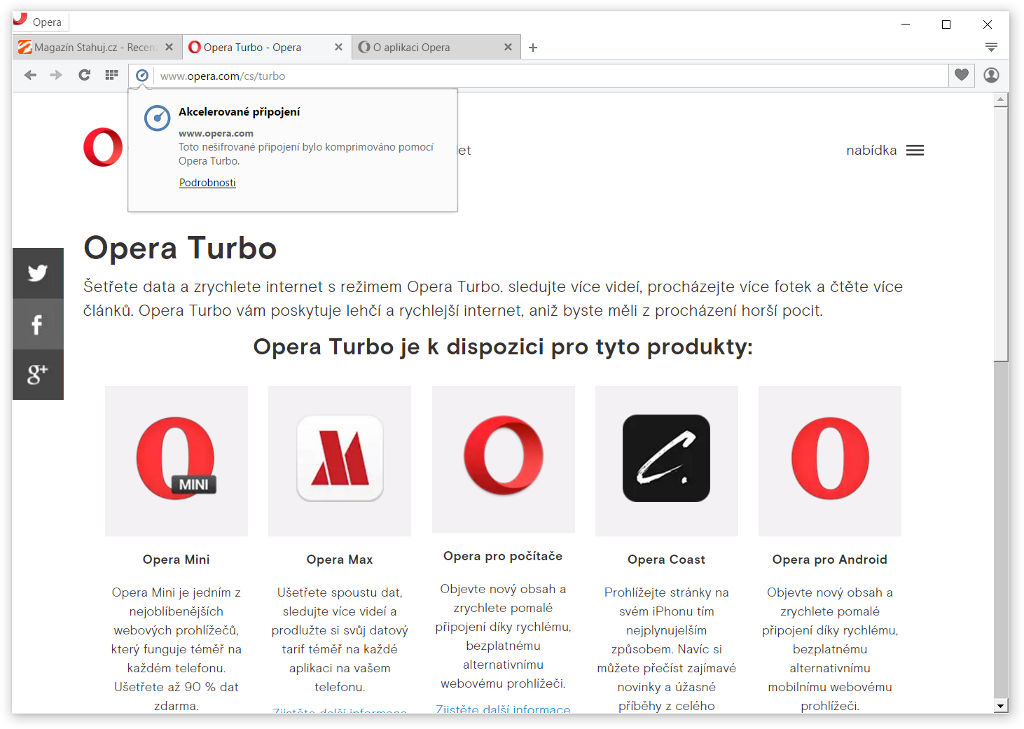Click the Opera pro Android icon
The image size is (1024, 729).
pyautogui.click(x=830, y=461)
